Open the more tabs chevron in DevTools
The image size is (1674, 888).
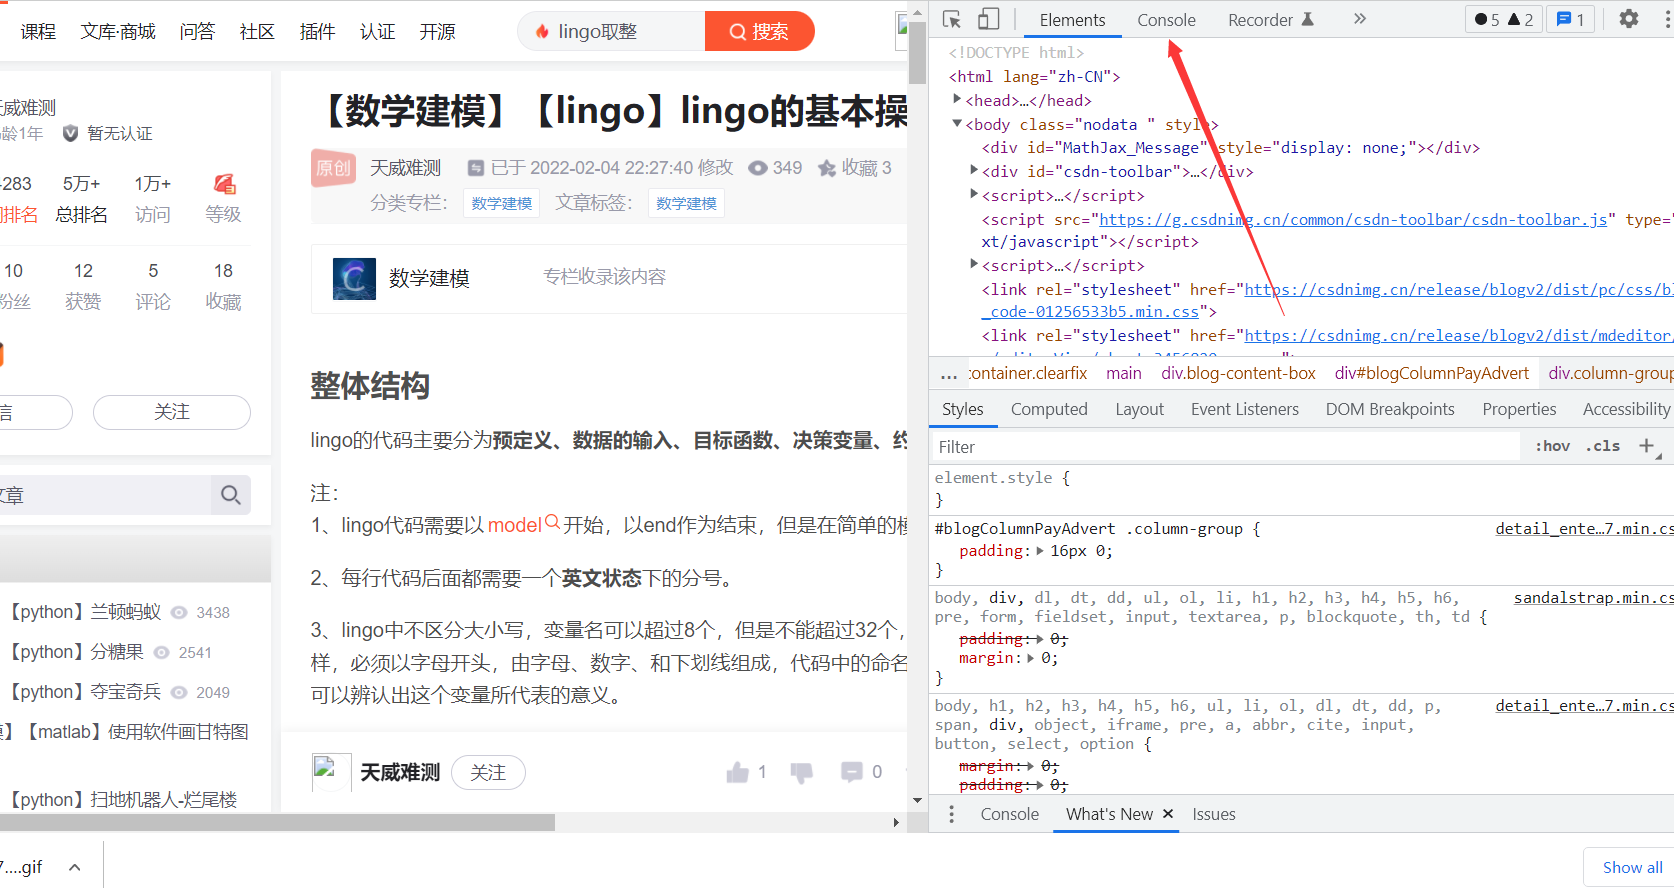coord(1359,19)
